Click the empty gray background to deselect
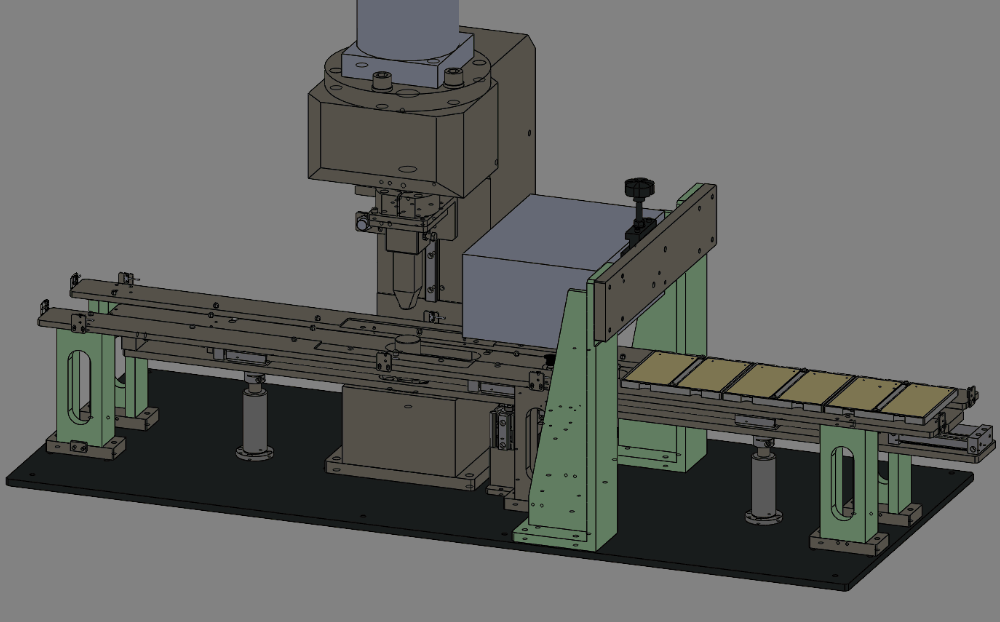 pyautogui.click(x=850, y=100)
